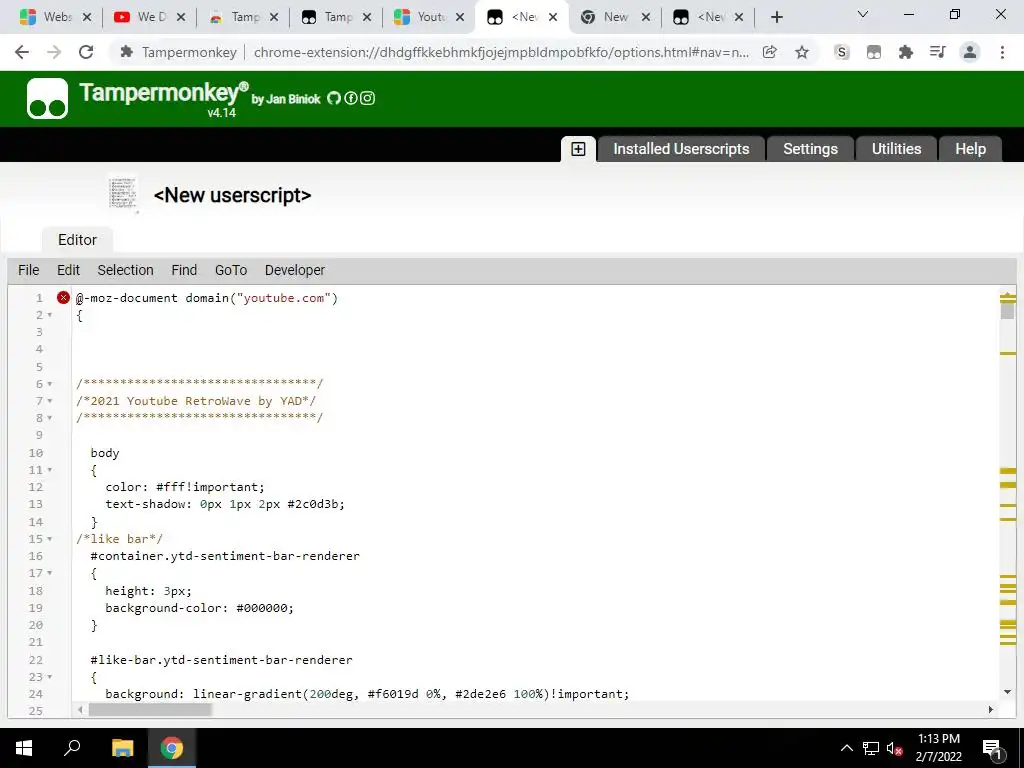Viewport: 1024px width, 768px height.
Task: Reload the current page
Action: (x=86, y=52)
